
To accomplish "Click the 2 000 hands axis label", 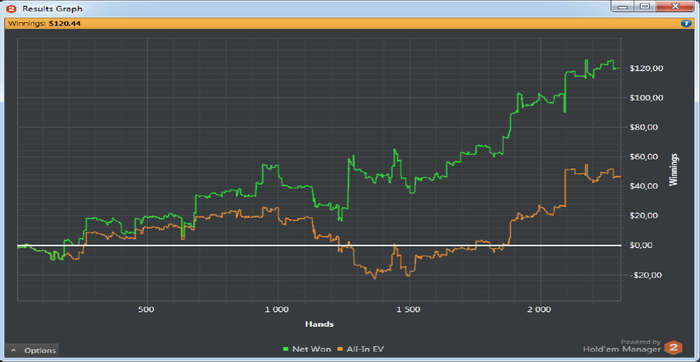I will pyautogui.click(x=540, y=309).
